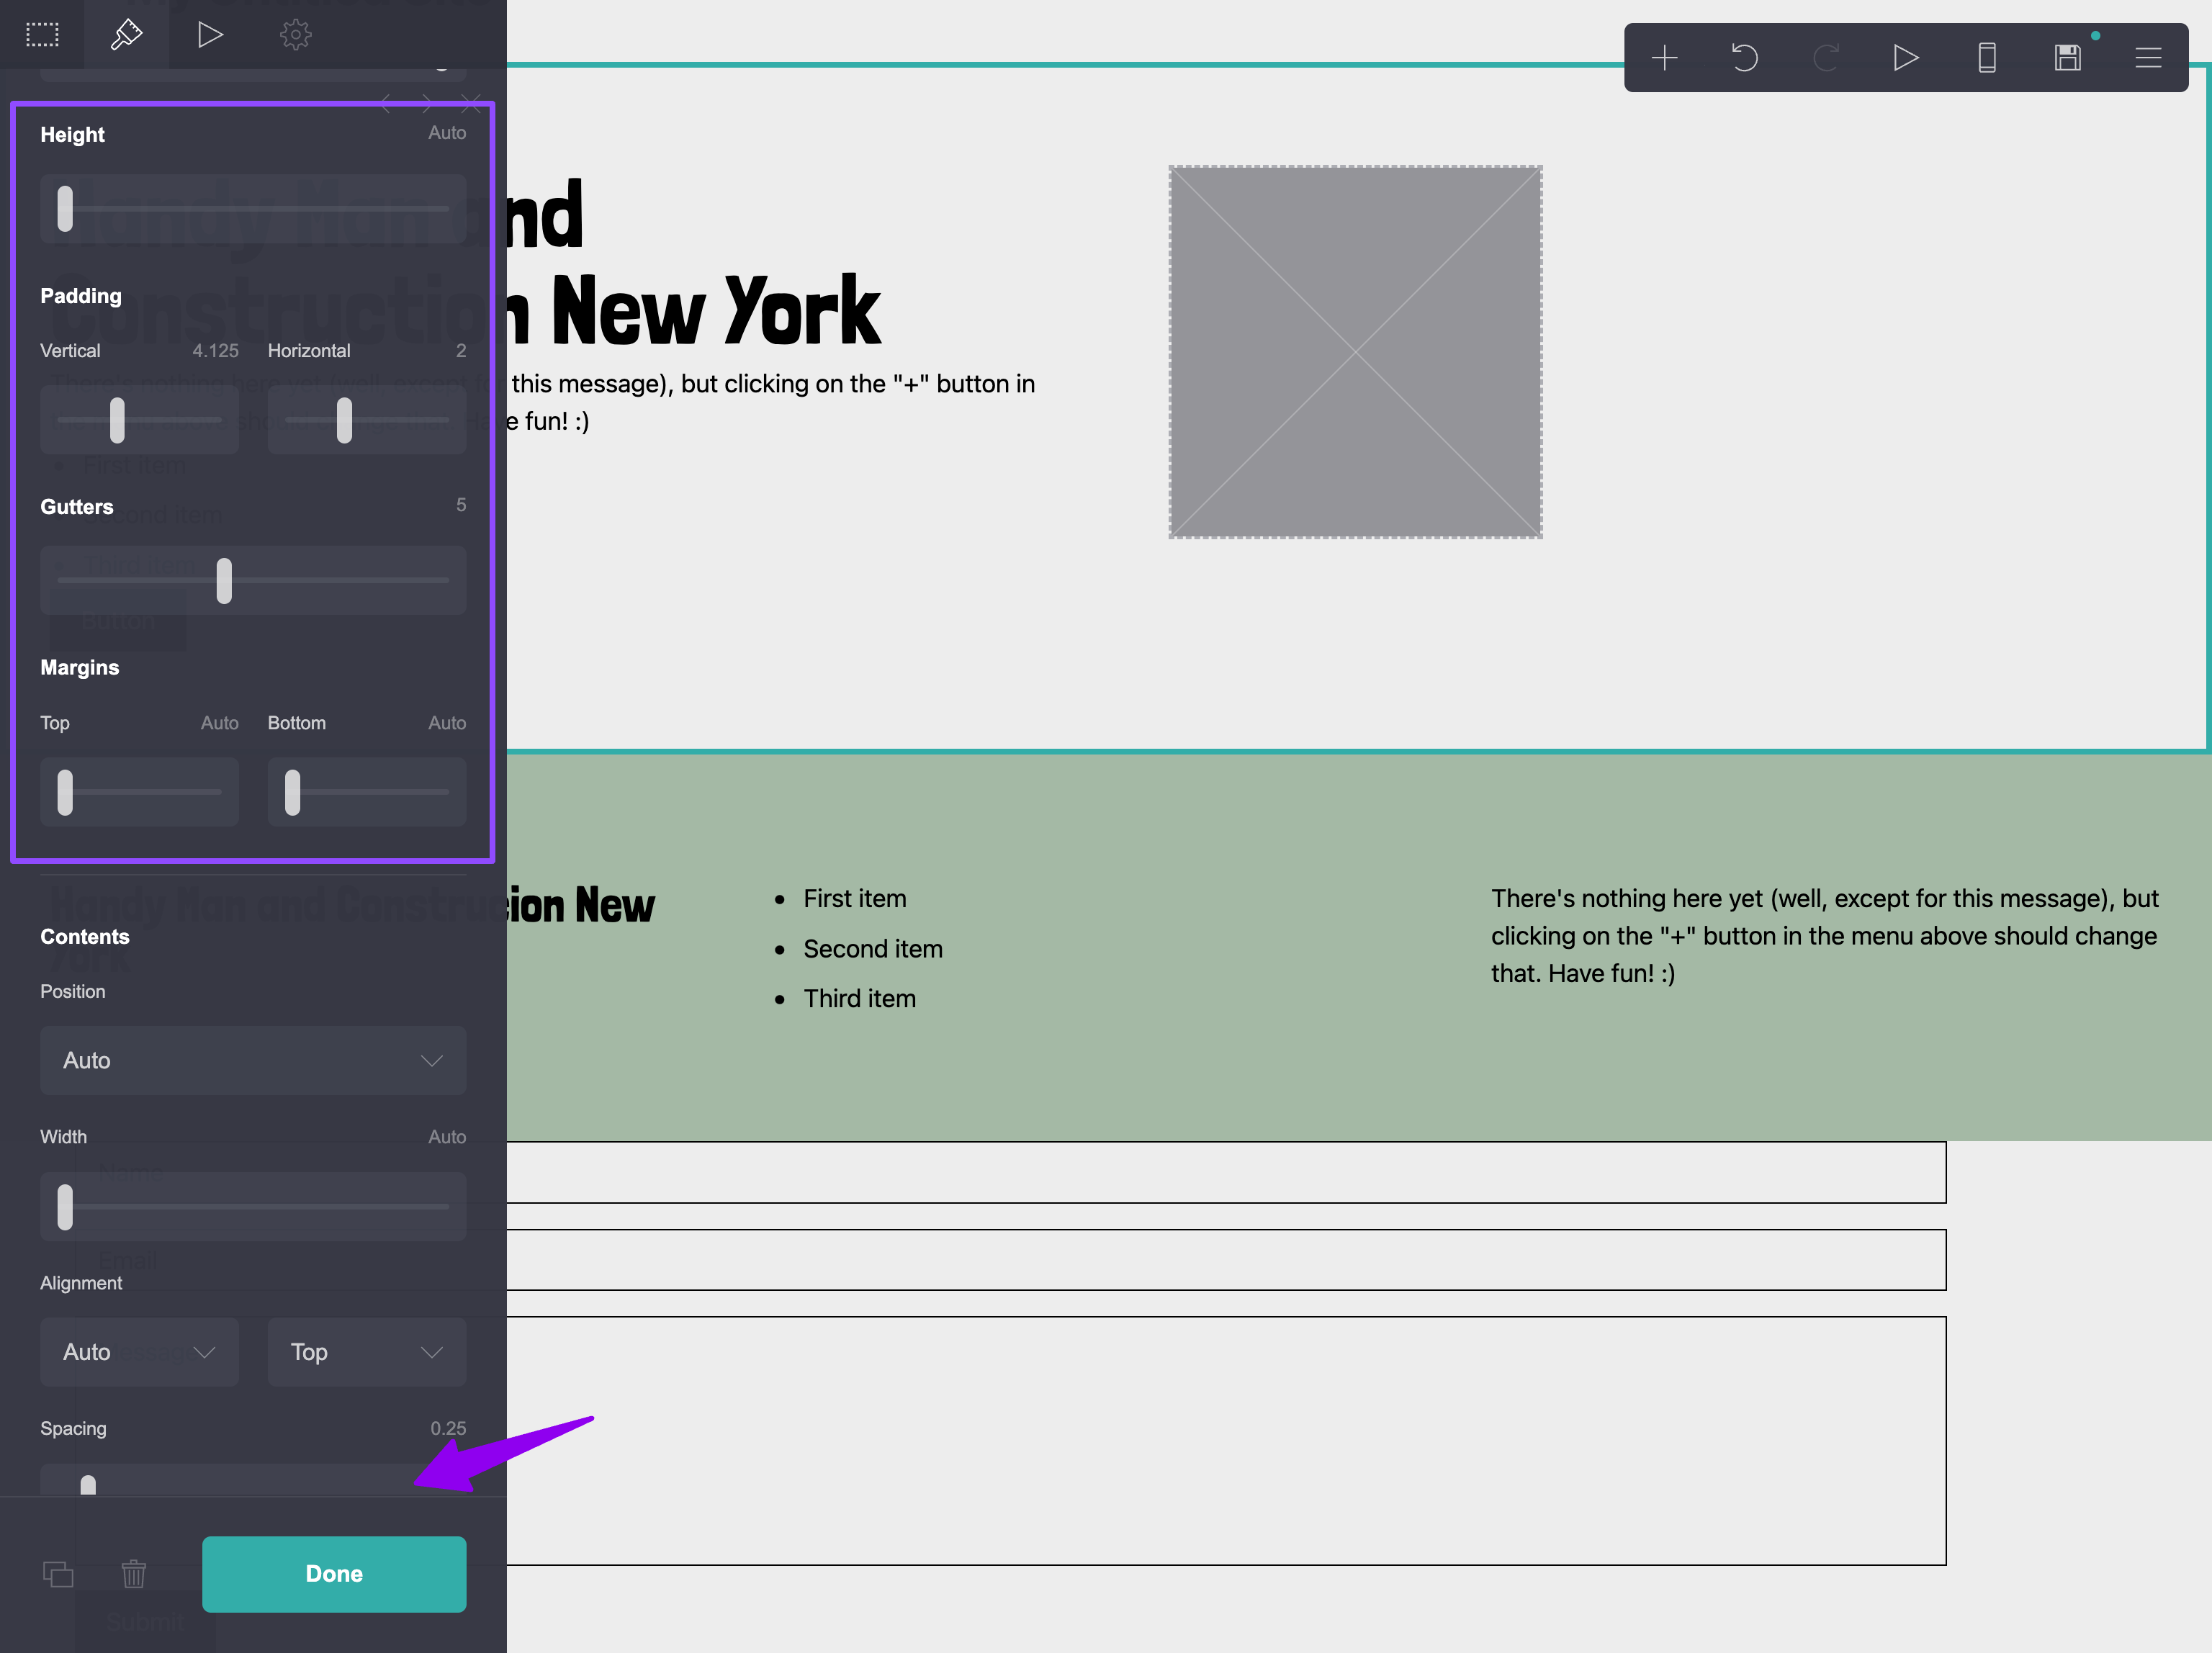Viewport: 2212px width, 1653px height.
Task: Select the layout tab with dashed rectangle icon
Action: coord(42,35)
